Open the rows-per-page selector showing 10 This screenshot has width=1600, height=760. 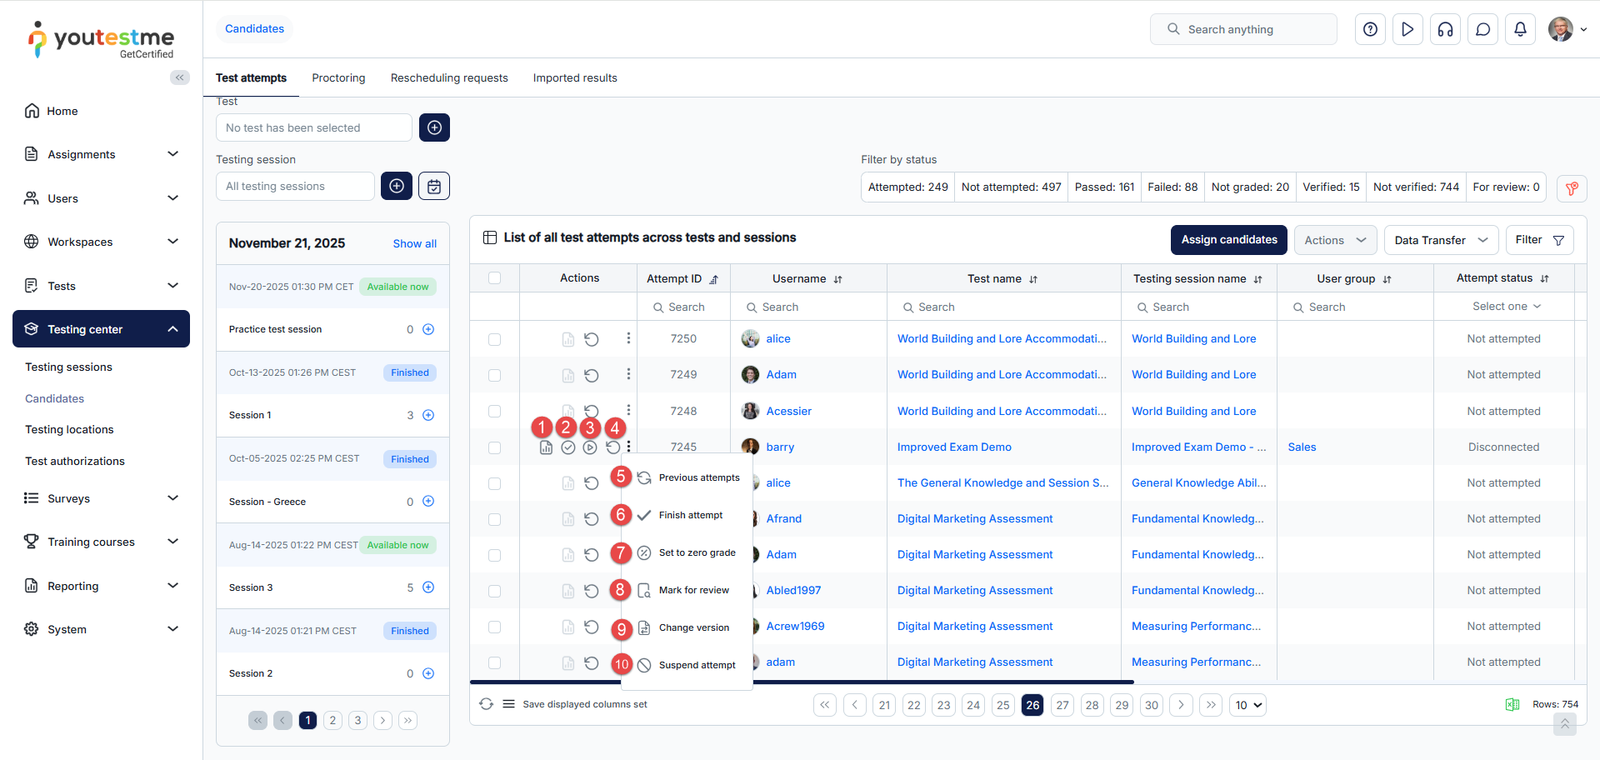tap(1248, 705)
